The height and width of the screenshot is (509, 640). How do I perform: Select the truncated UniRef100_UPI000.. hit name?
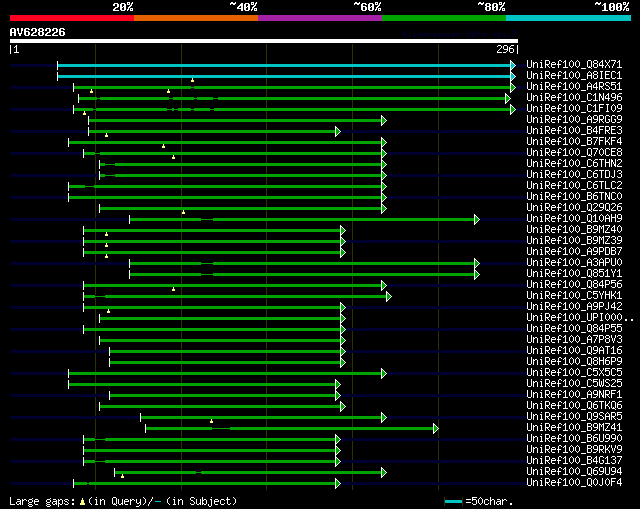click(x=580, y=318)
